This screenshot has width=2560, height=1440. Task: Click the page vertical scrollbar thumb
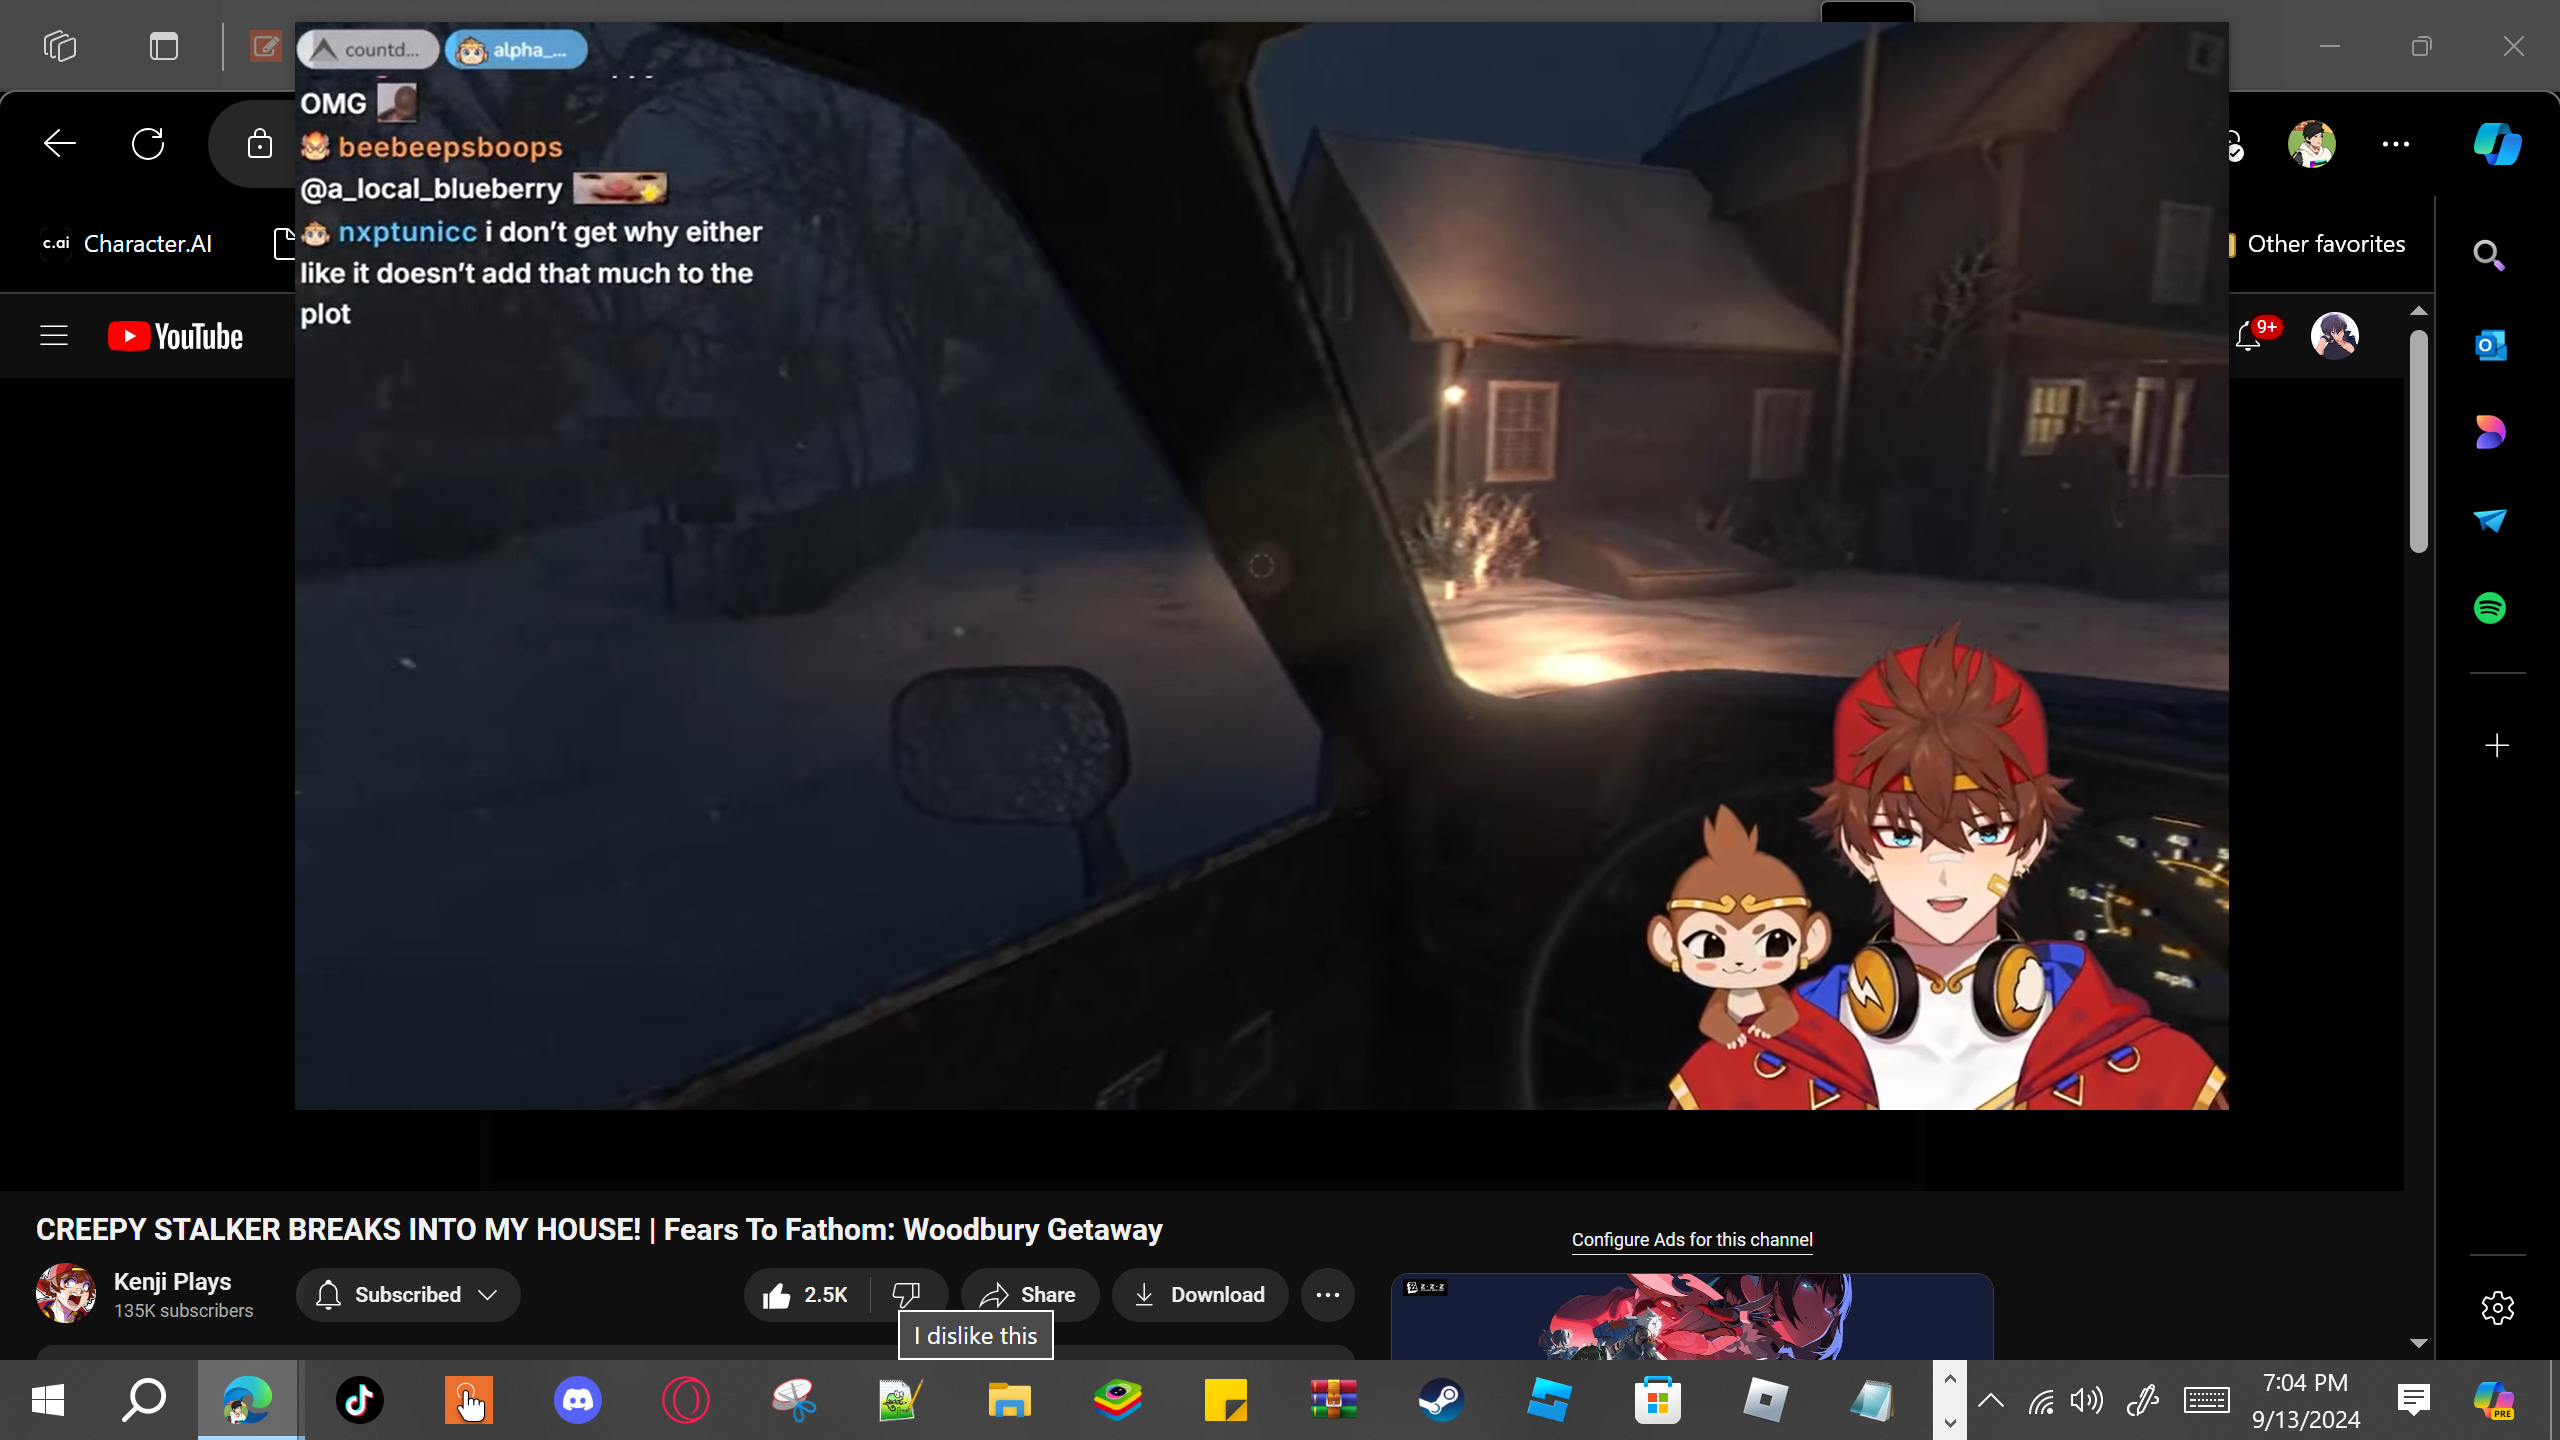[x=2419, y=440]
